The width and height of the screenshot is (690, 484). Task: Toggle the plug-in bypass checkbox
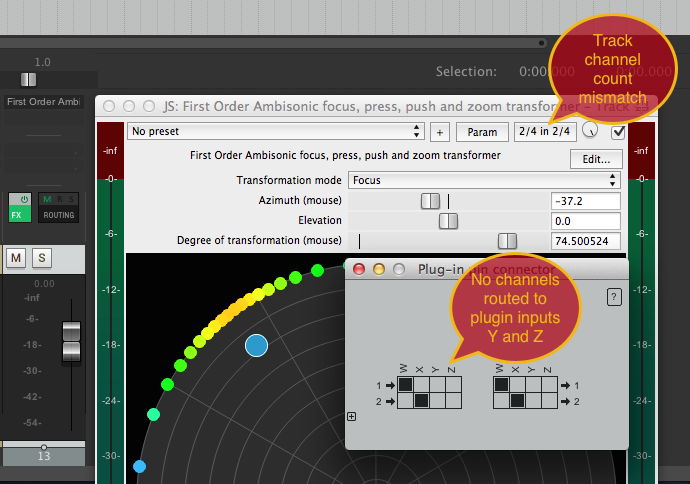[x=618, y=132]
